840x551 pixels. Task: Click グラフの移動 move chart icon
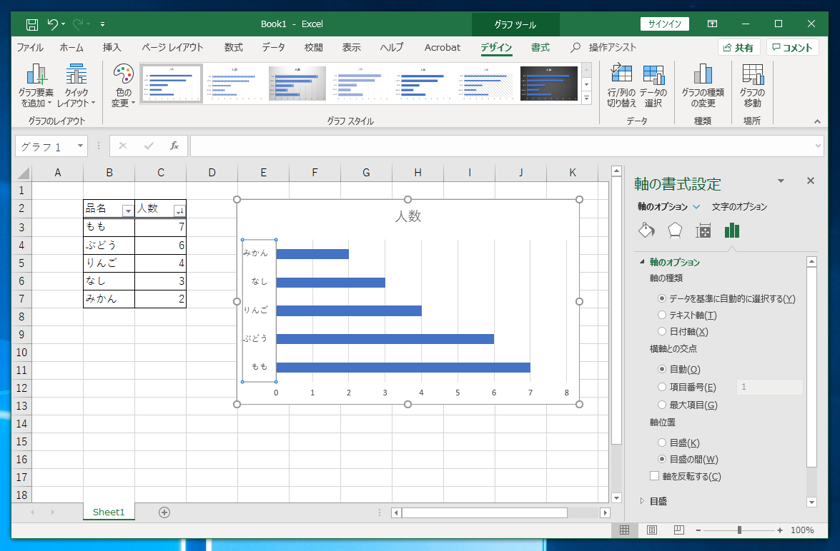tap(753, 85)
